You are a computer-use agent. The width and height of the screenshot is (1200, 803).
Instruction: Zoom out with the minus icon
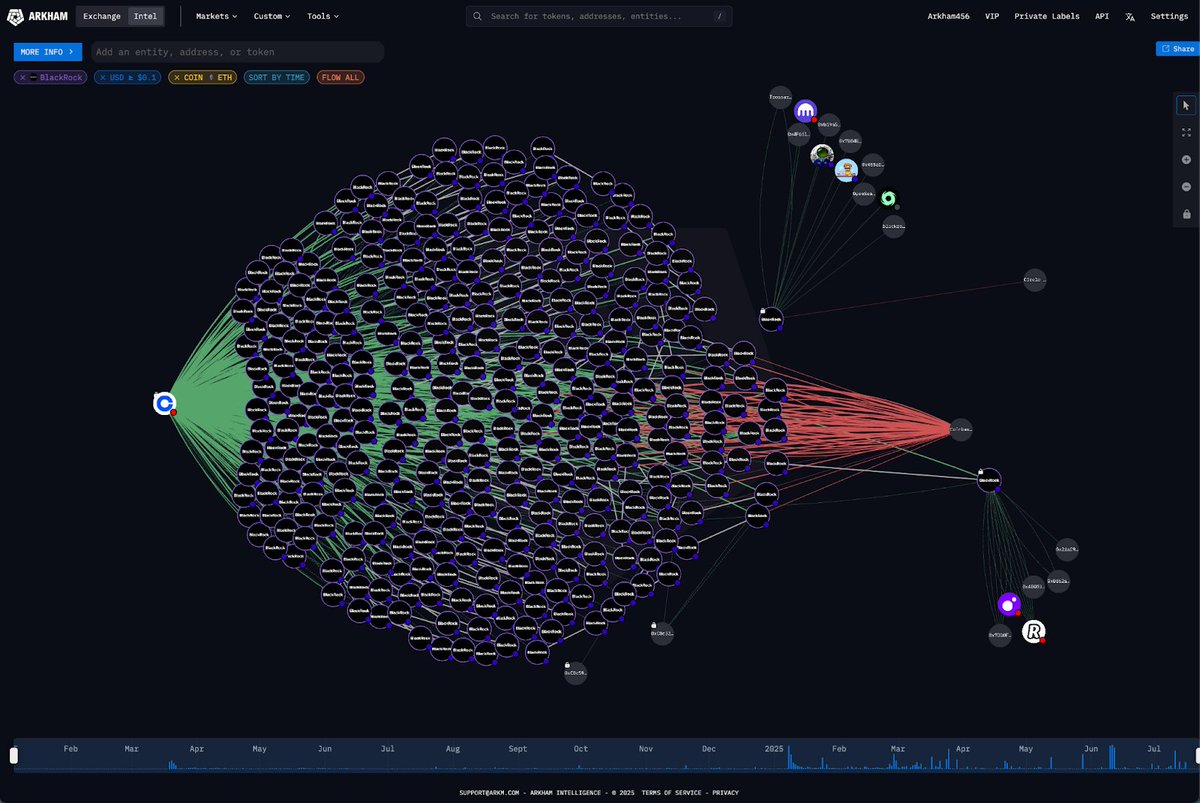pos(1186,187)
